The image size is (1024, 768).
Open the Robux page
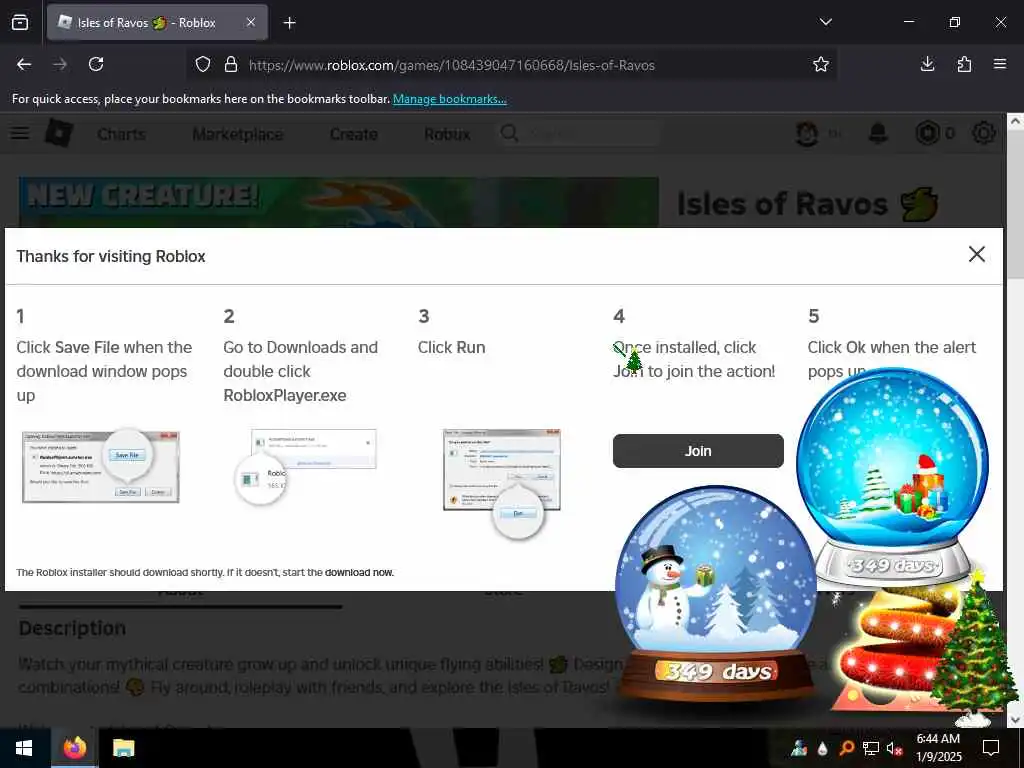pos(447,134)
